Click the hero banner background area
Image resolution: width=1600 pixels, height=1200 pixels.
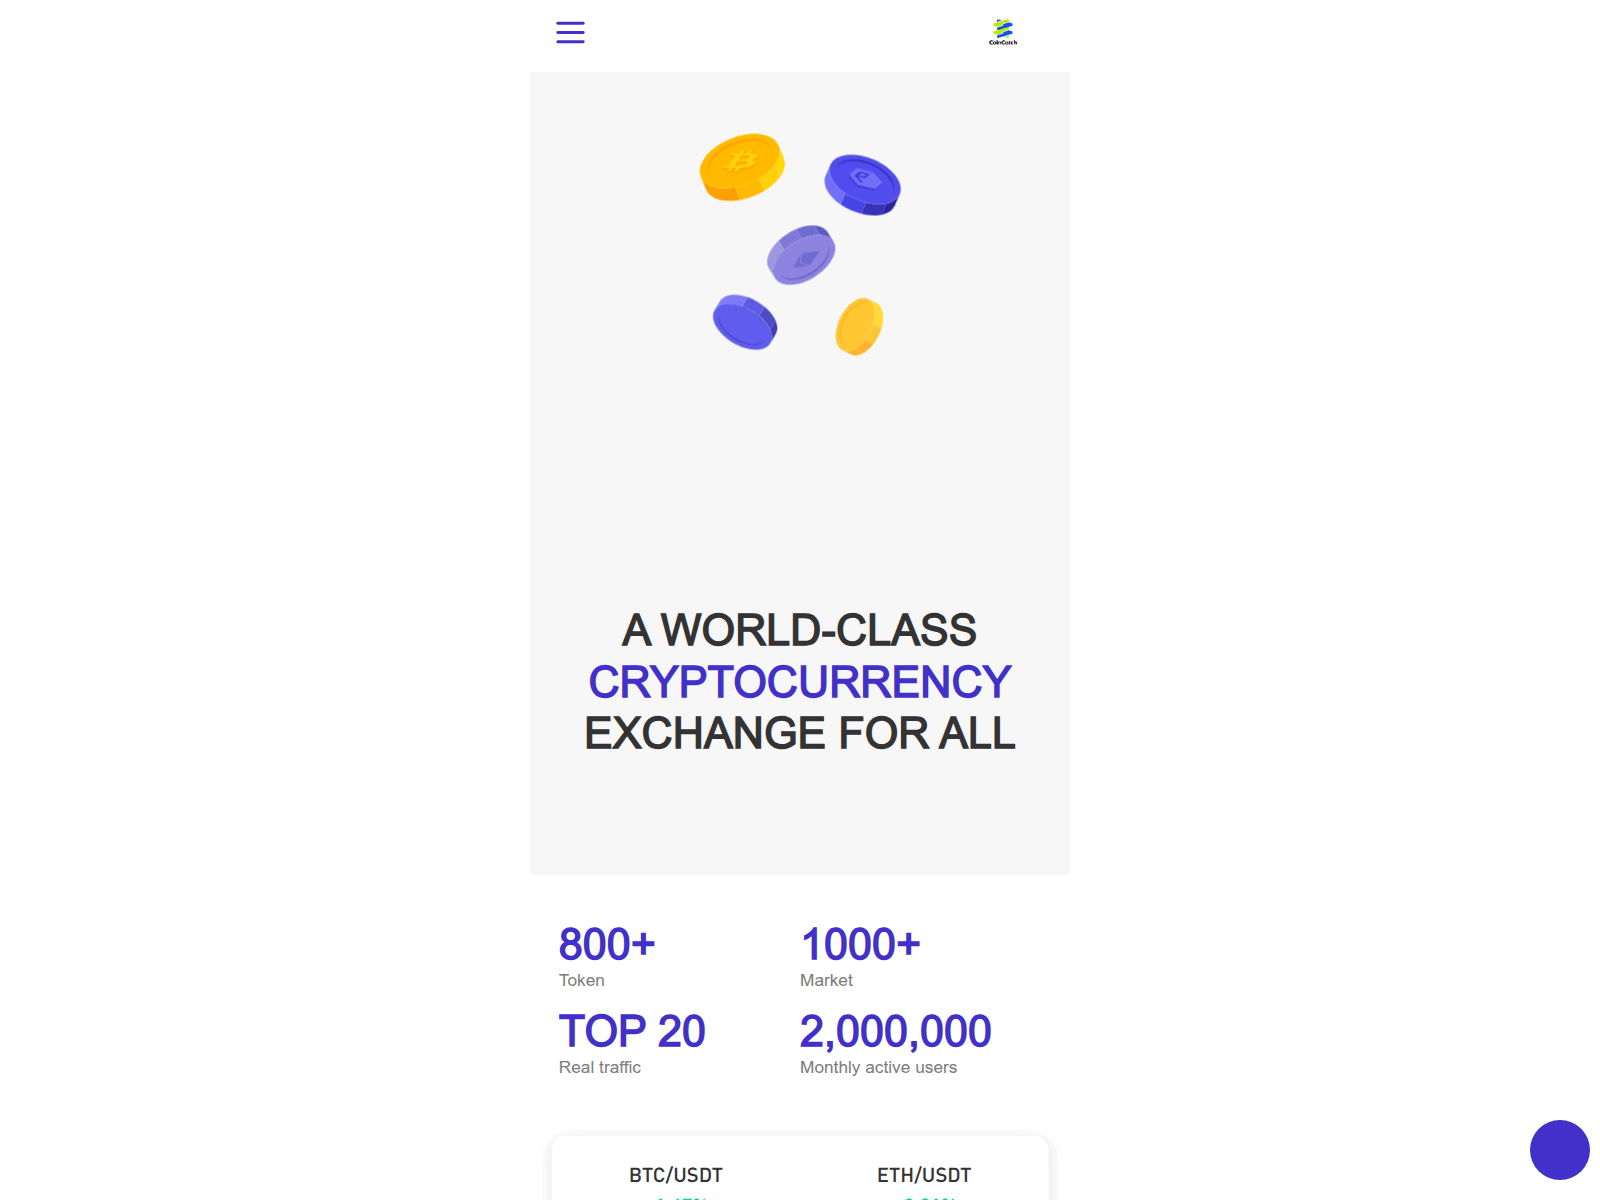click(x=800, y=450)
